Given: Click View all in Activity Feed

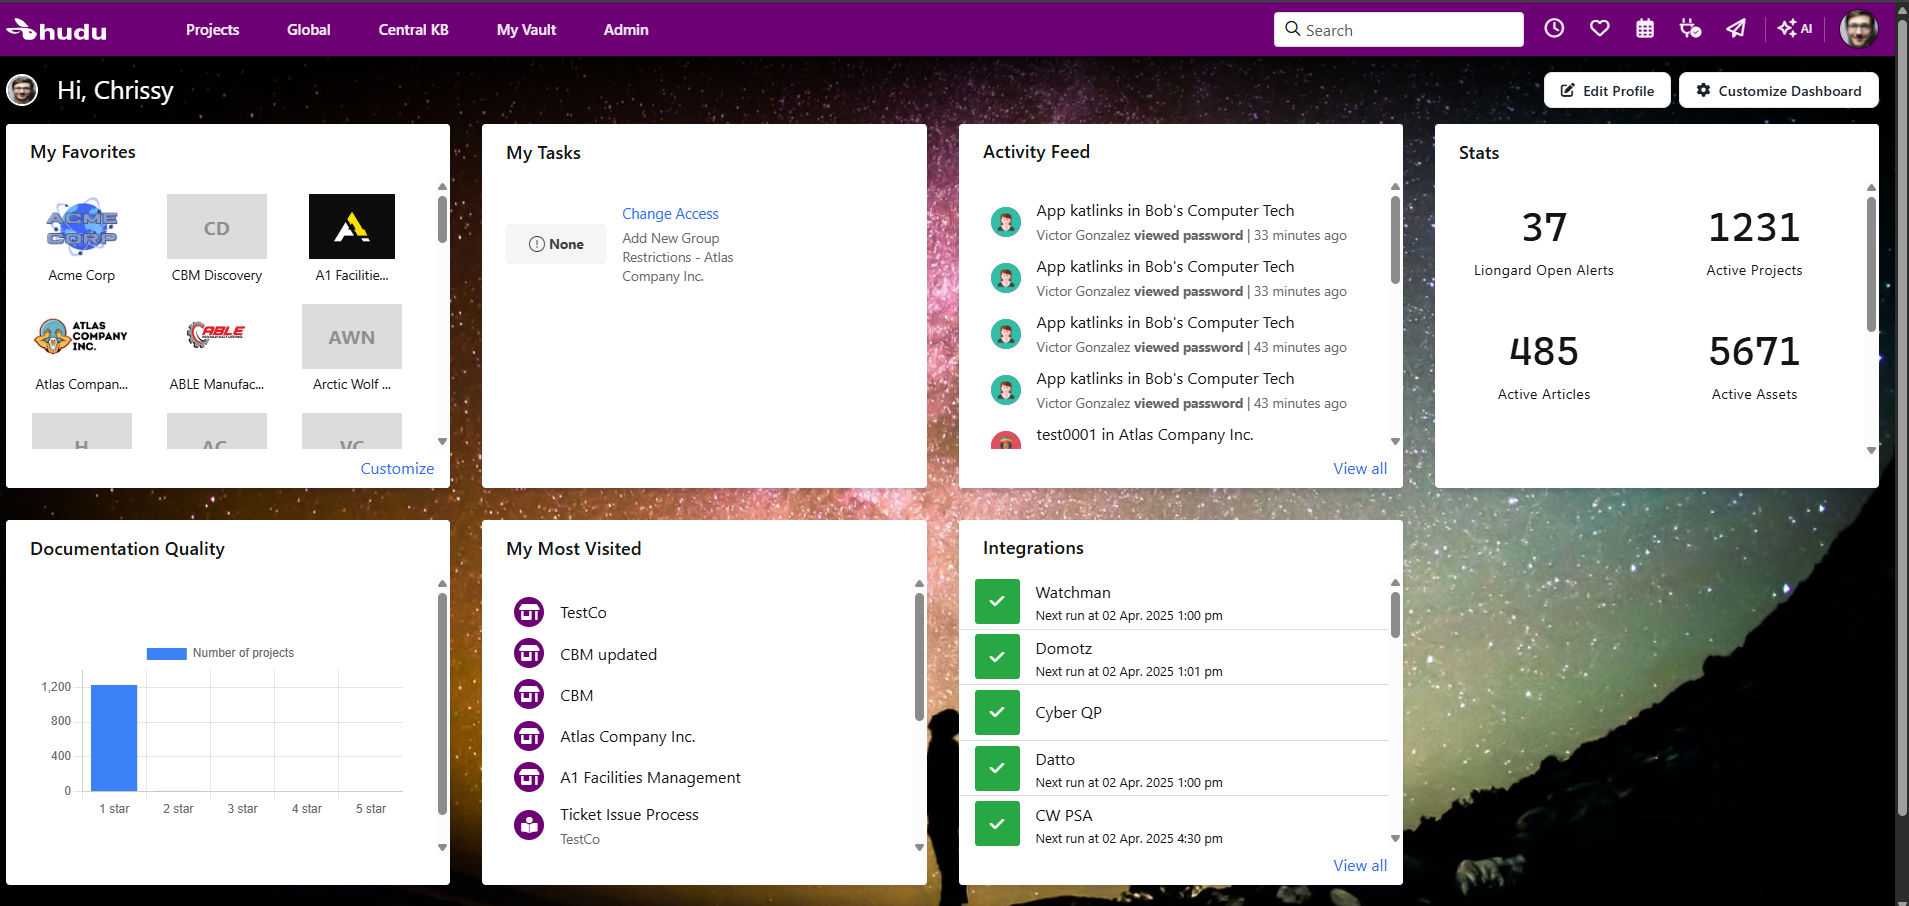Looking at the screenshot, I should point(1360,468).
